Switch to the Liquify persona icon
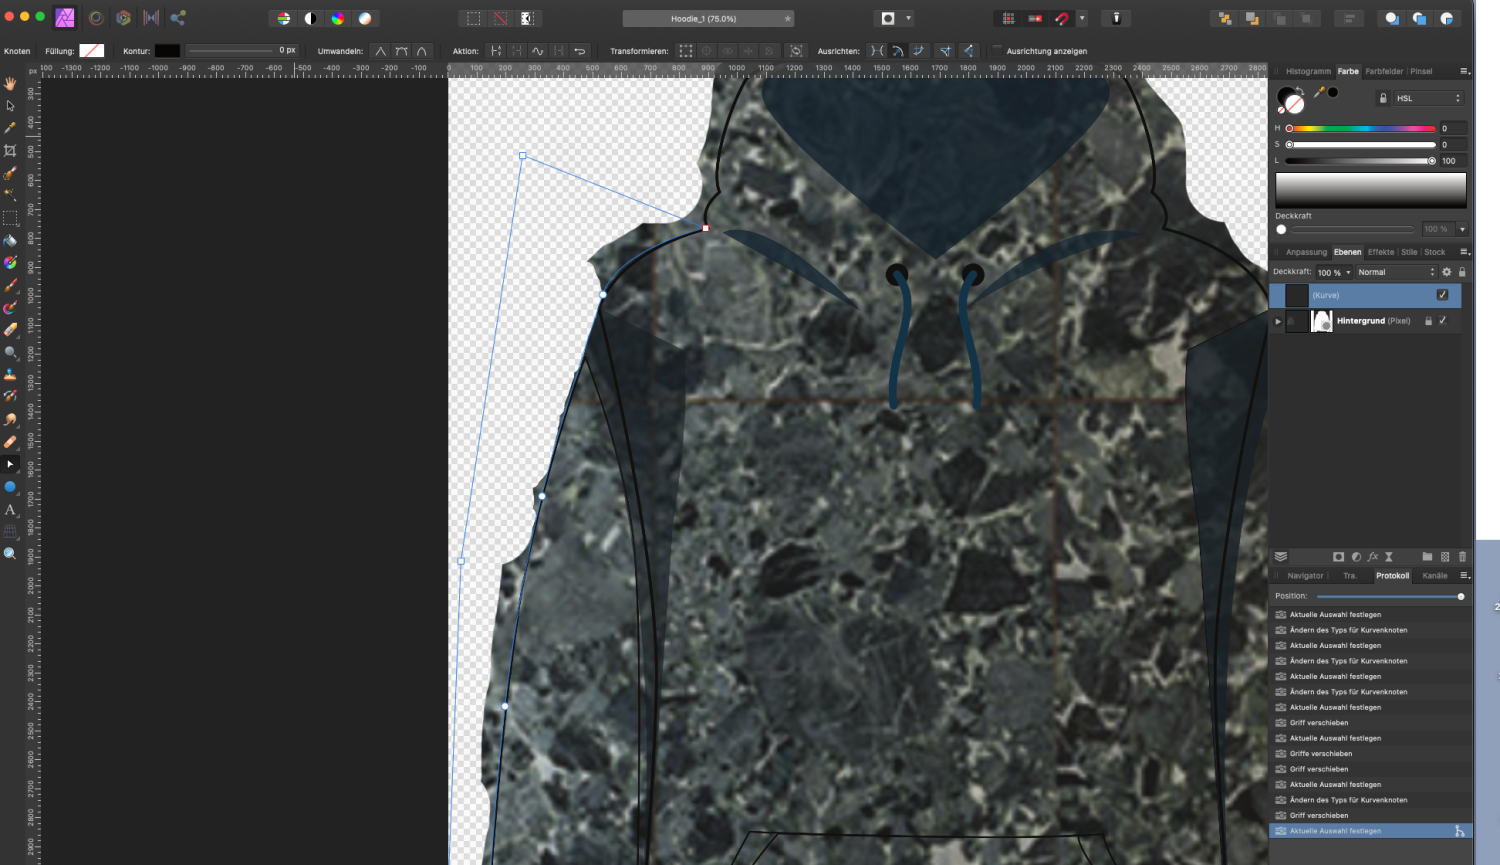 [x=96, y=18]
